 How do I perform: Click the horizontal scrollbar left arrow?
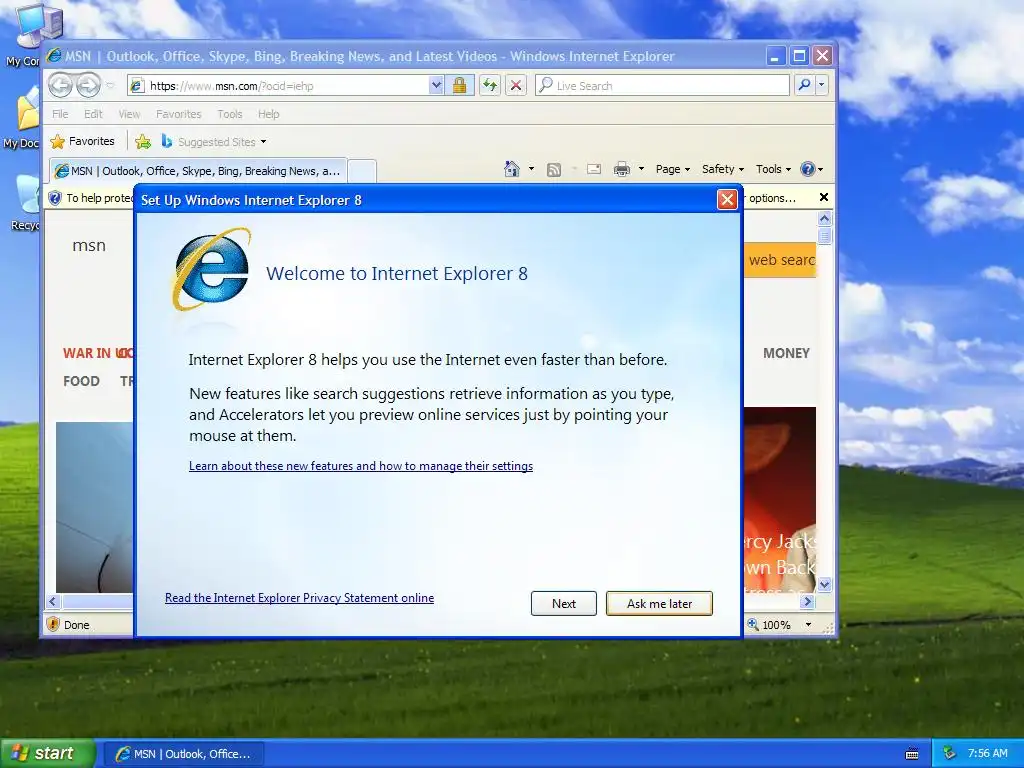(x=54, y=601)
